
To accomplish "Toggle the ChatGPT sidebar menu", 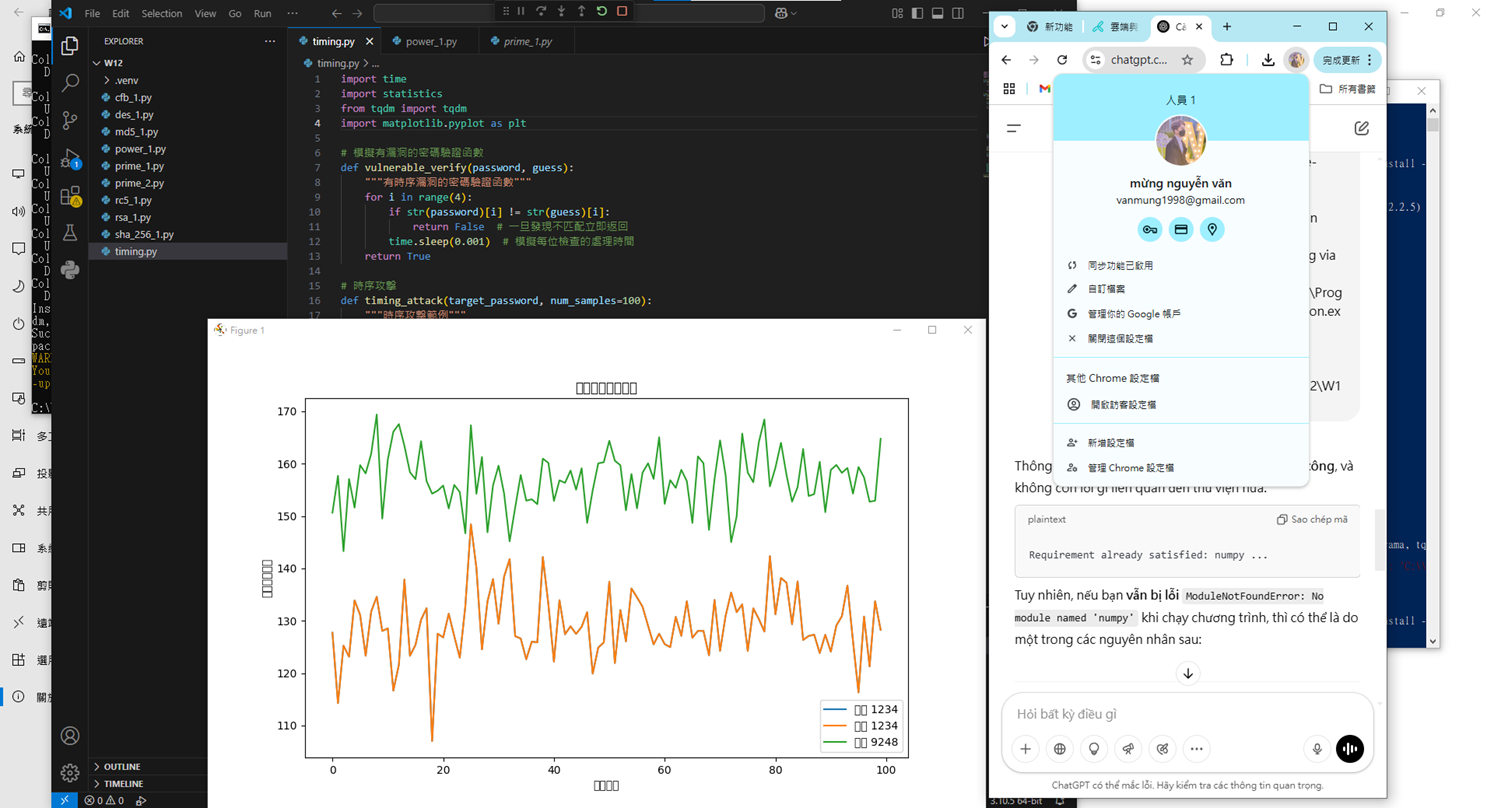I will [x=1014, y=128].
